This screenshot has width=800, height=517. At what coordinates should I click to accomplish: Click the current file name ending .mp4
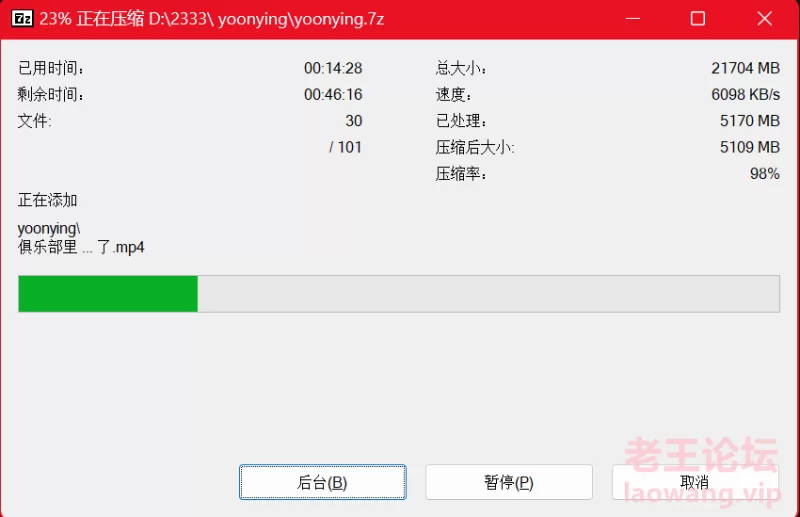click(81, 248)
